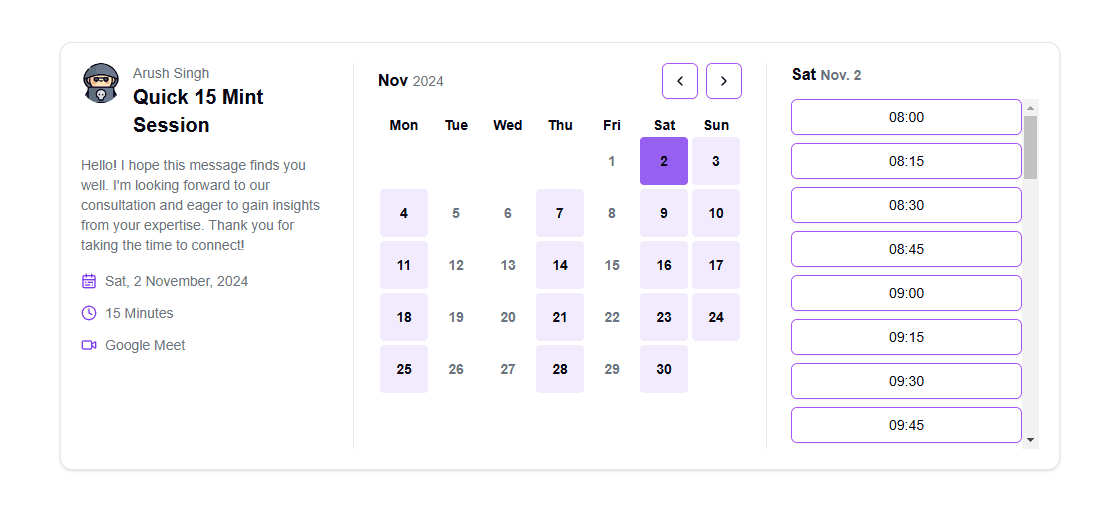The image size is (1112, 512).
Task: Pick Monday November 11 date
Action: pos(404,265)
